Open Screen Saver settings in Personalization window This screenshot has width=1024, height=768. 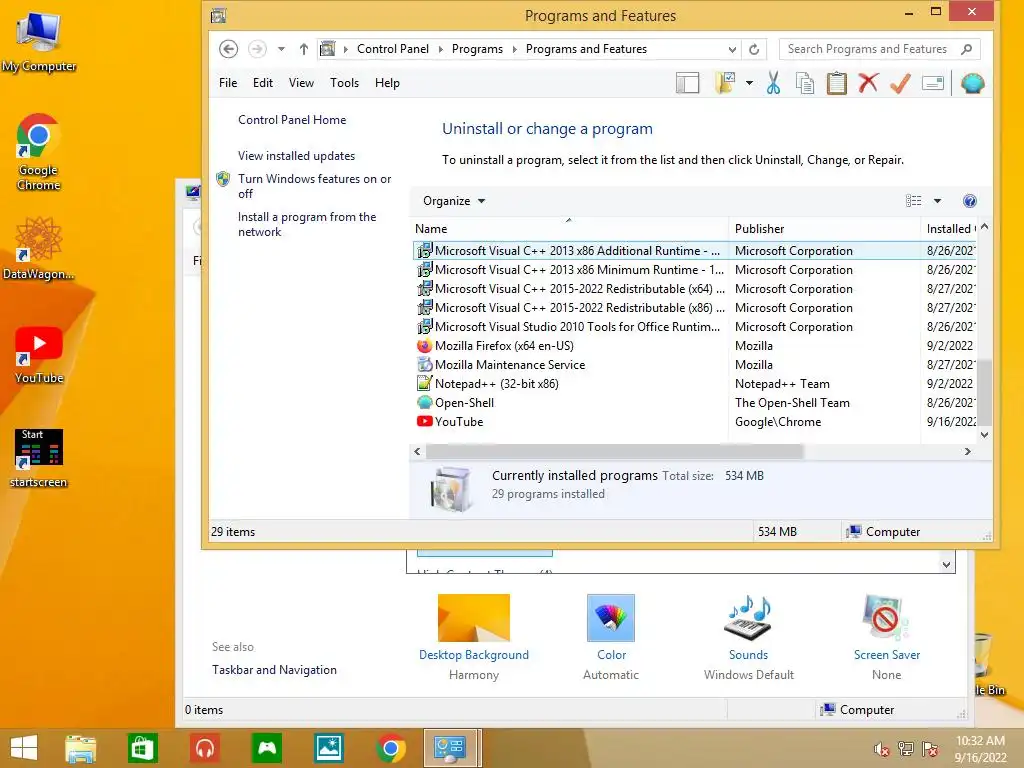(886, 637)
